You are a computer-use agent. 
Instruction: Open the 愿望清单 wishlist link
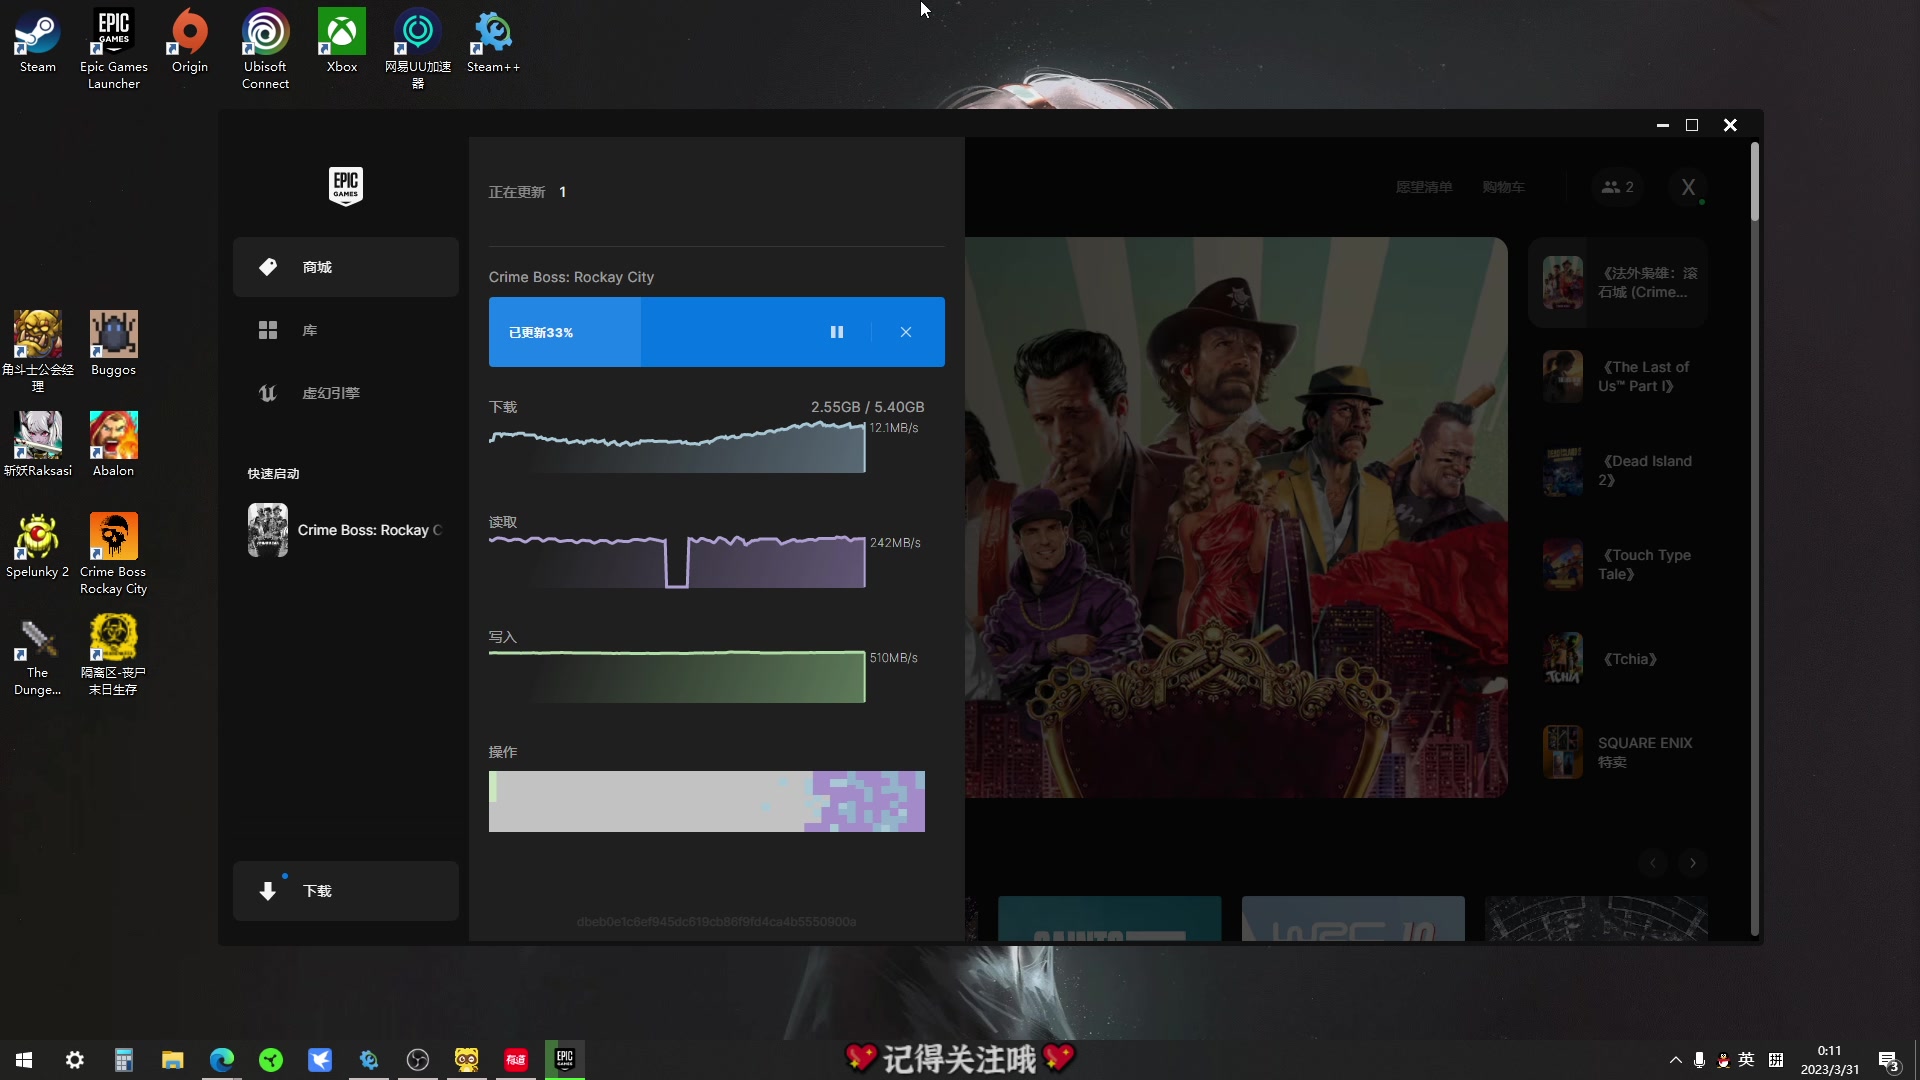tap(1424, 187)
